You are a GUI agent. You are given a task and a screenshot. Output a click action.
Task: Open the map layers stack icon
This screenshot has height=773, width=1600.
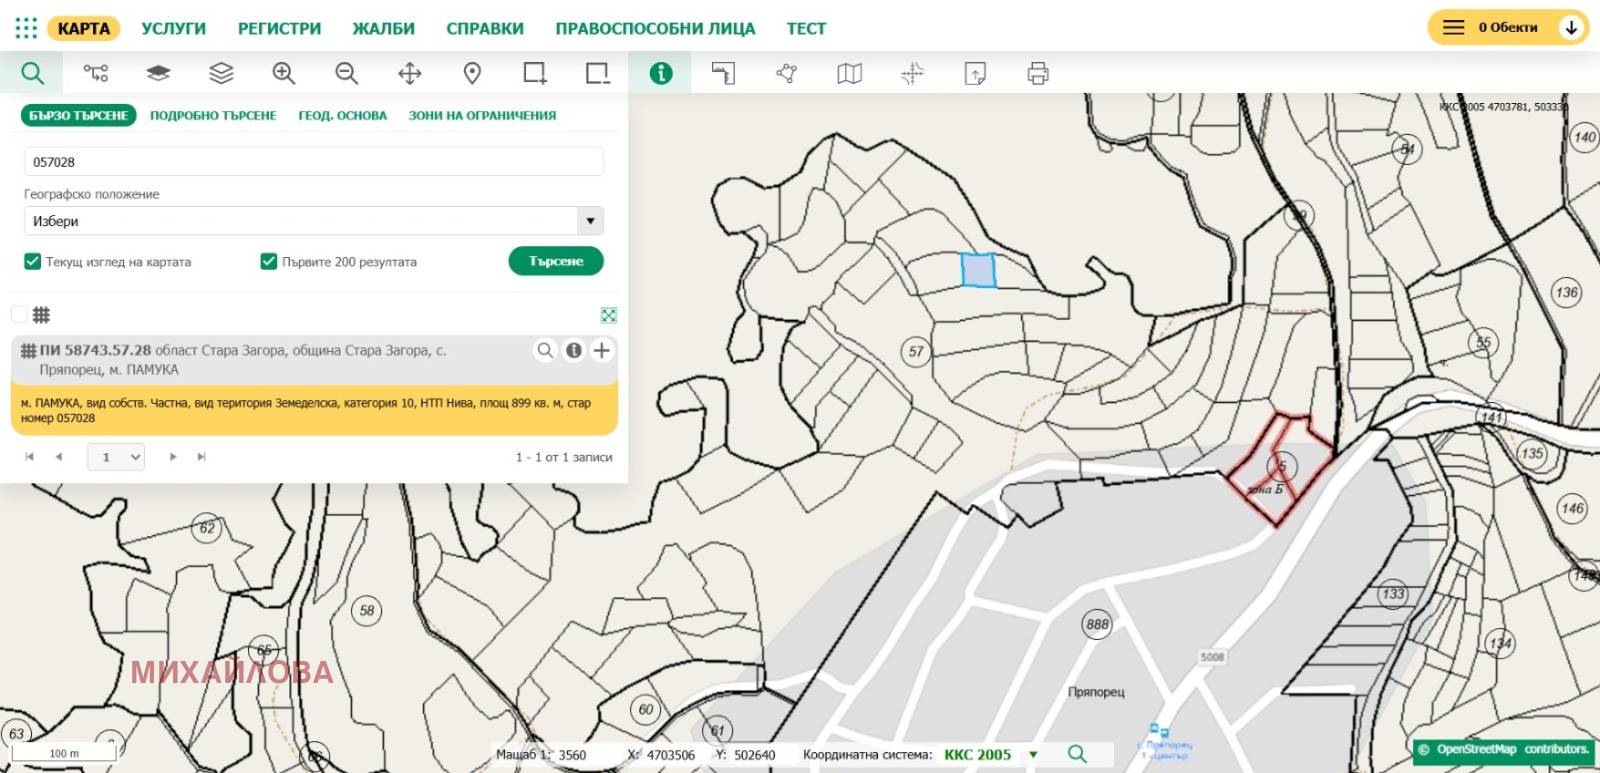tap(221, 73)
